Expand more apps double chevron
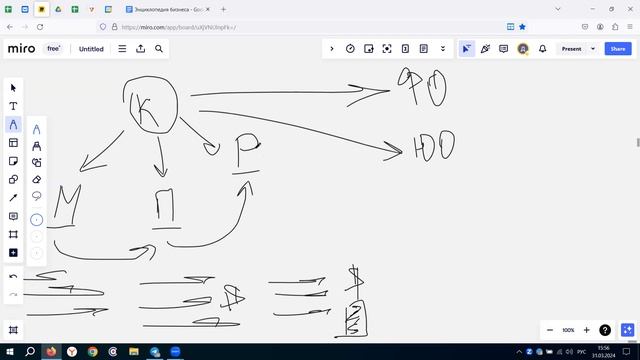The height and width of the screenshot is (360, 640). pos(442,49)
